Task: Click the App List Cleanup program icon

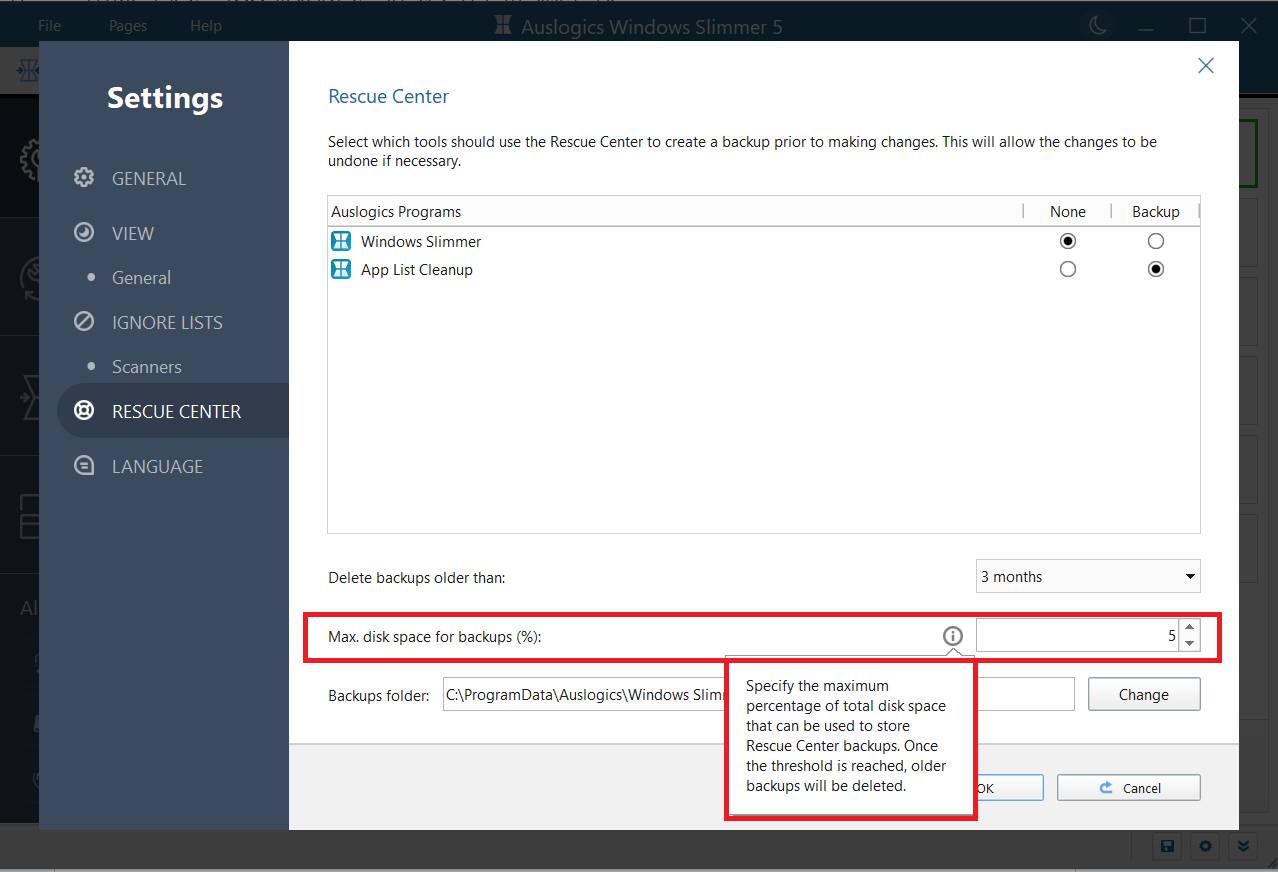Action: (x=341, y=269)
